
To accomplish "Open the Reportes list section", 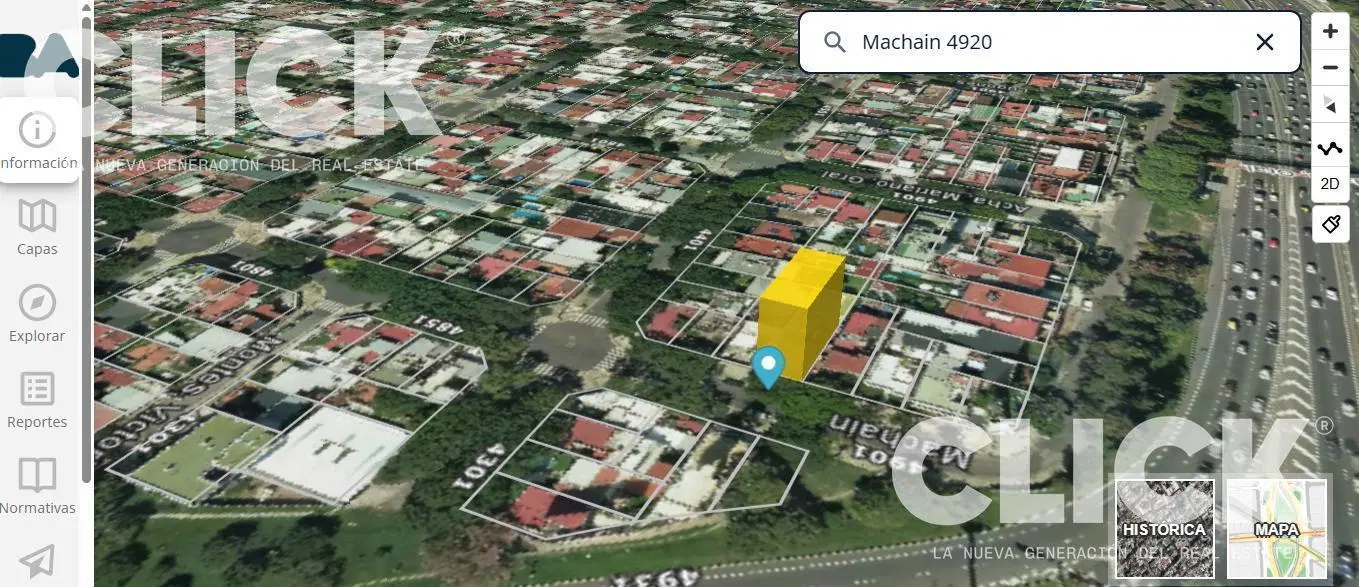I will (x=37, y=400).
